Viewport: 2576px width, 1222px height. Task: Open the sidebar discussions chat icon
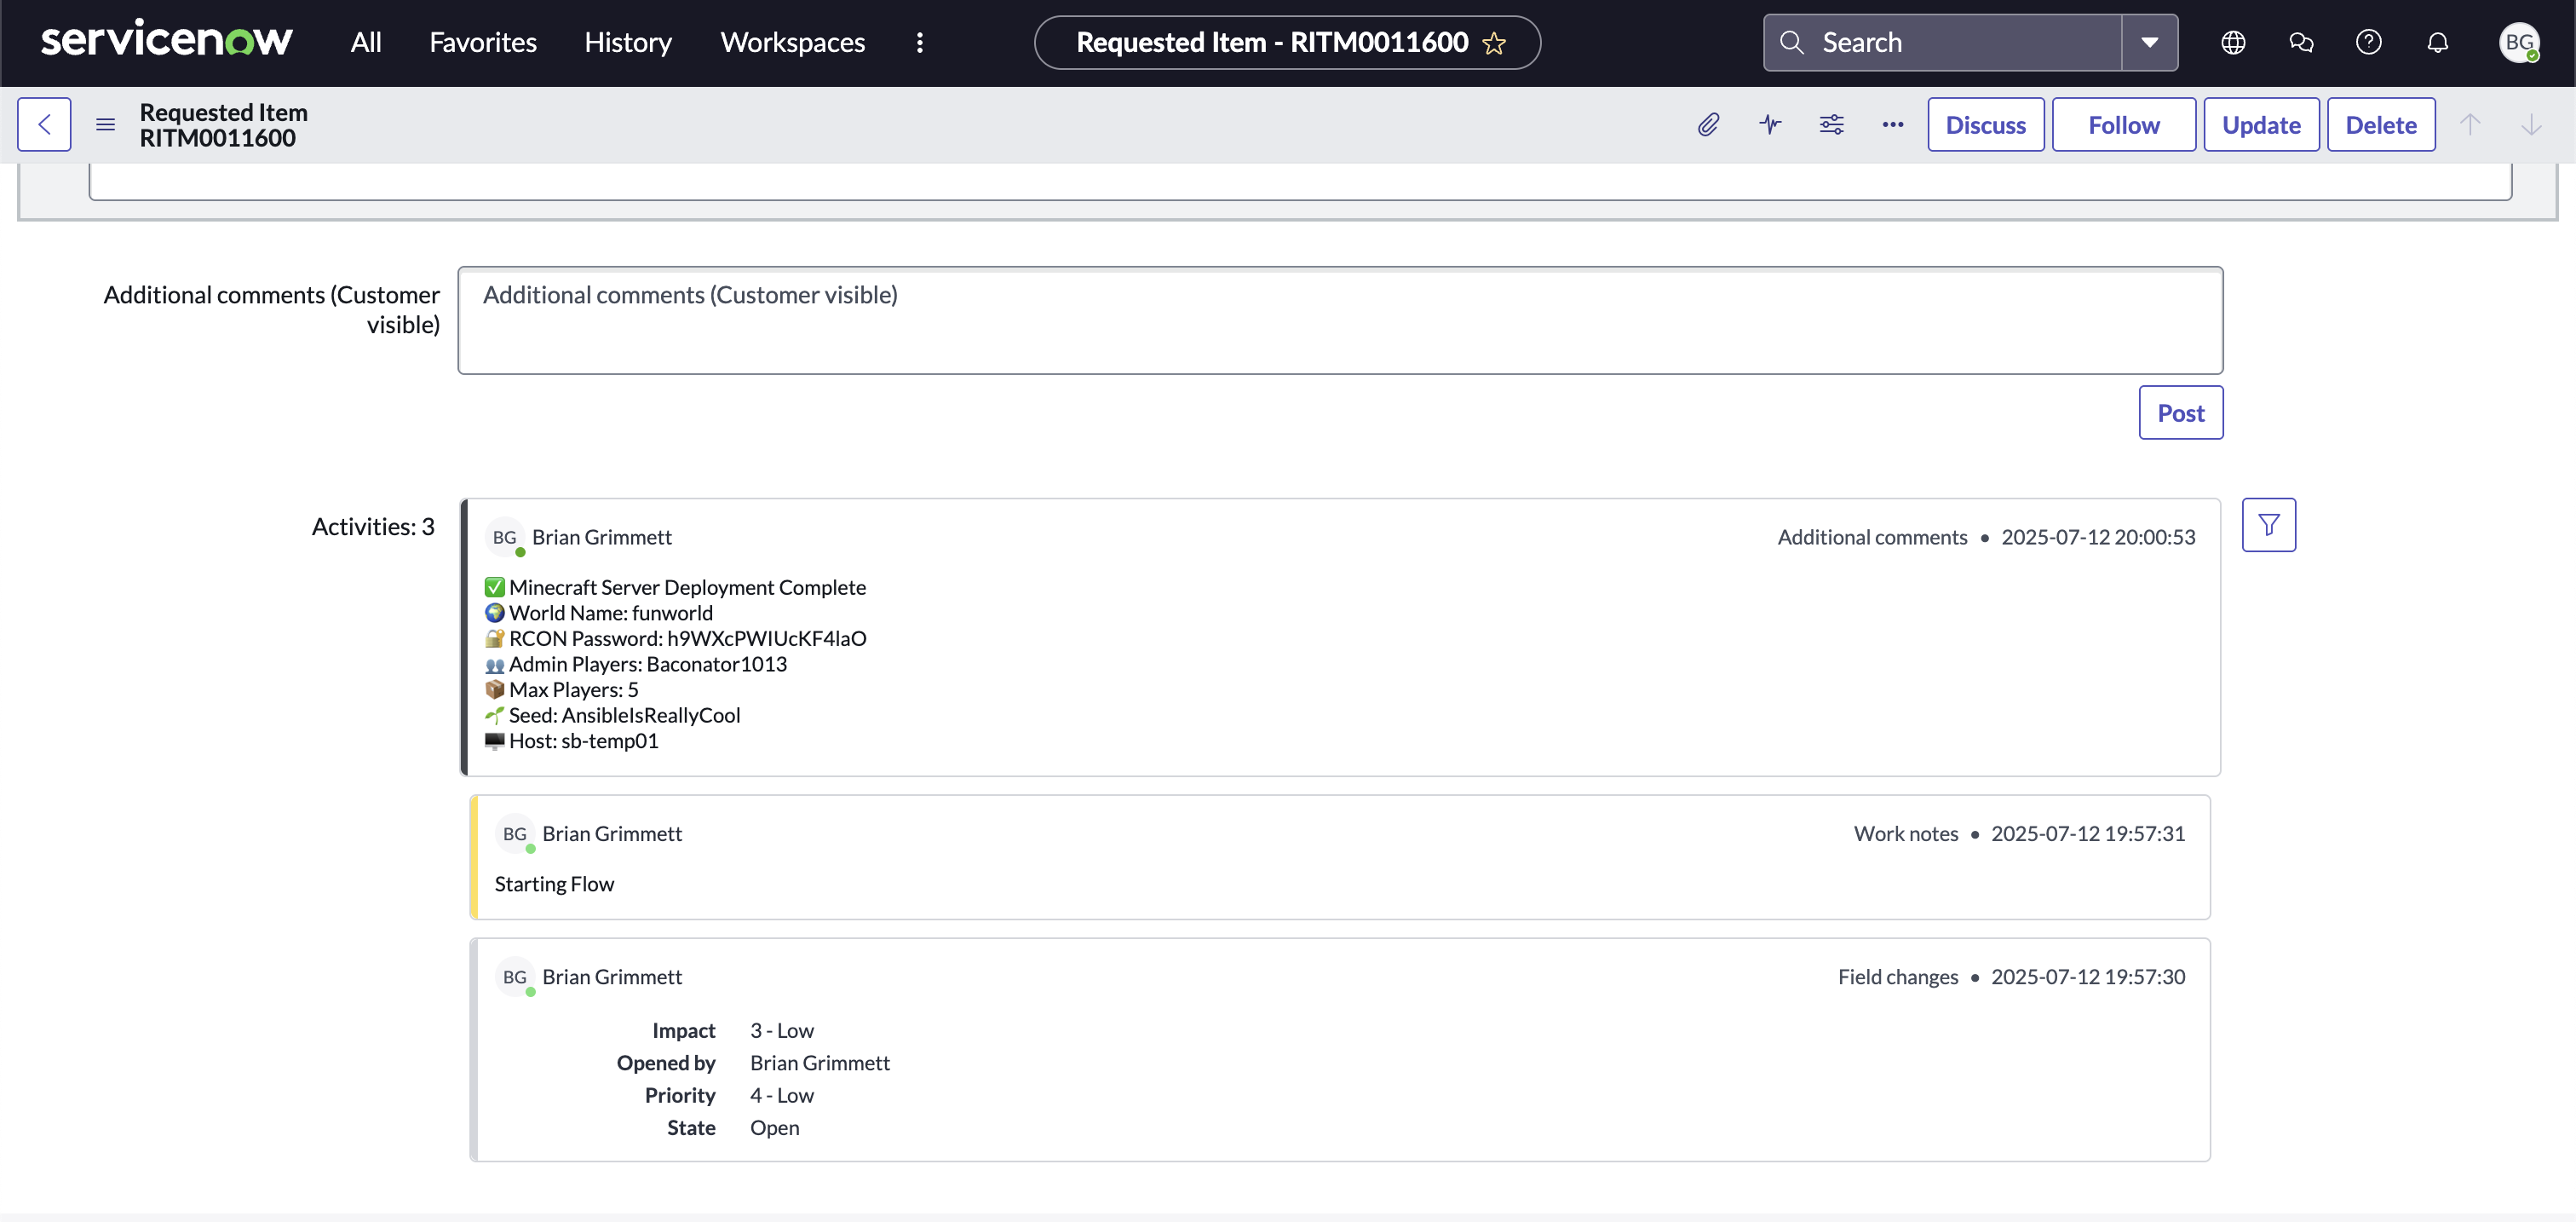tap(2300, 42)
